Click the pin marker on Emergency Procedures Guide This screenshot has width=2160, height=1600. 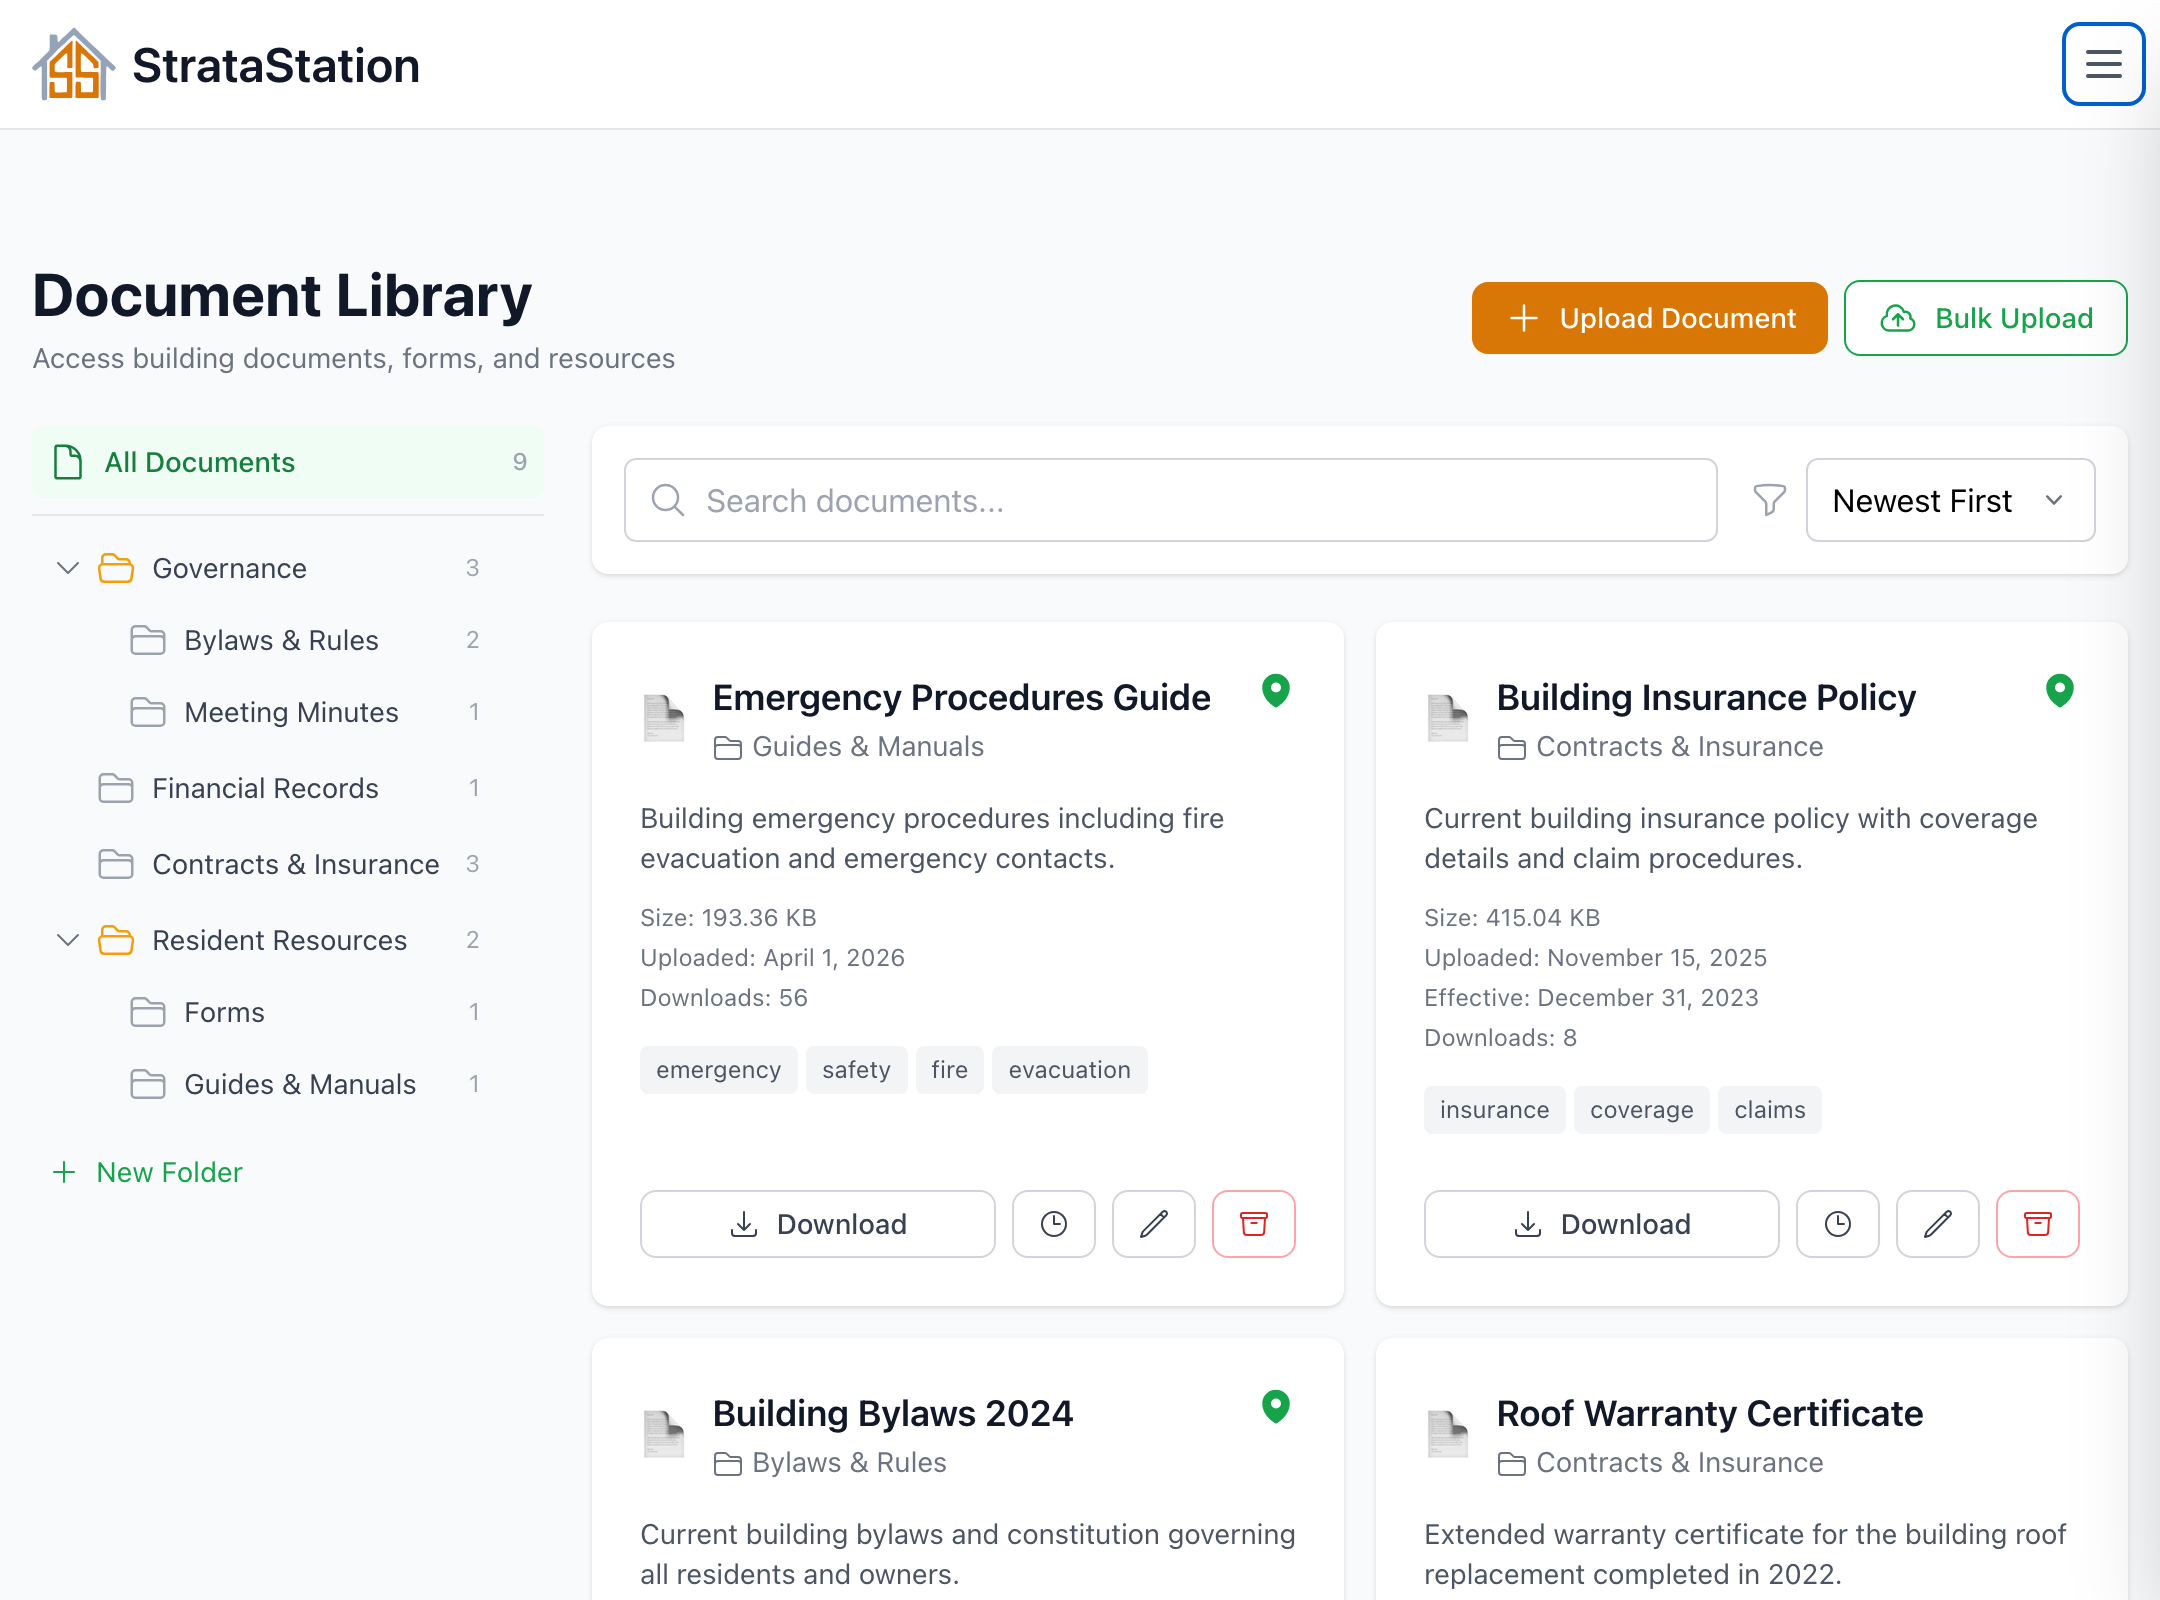[x=1276, y=690]
